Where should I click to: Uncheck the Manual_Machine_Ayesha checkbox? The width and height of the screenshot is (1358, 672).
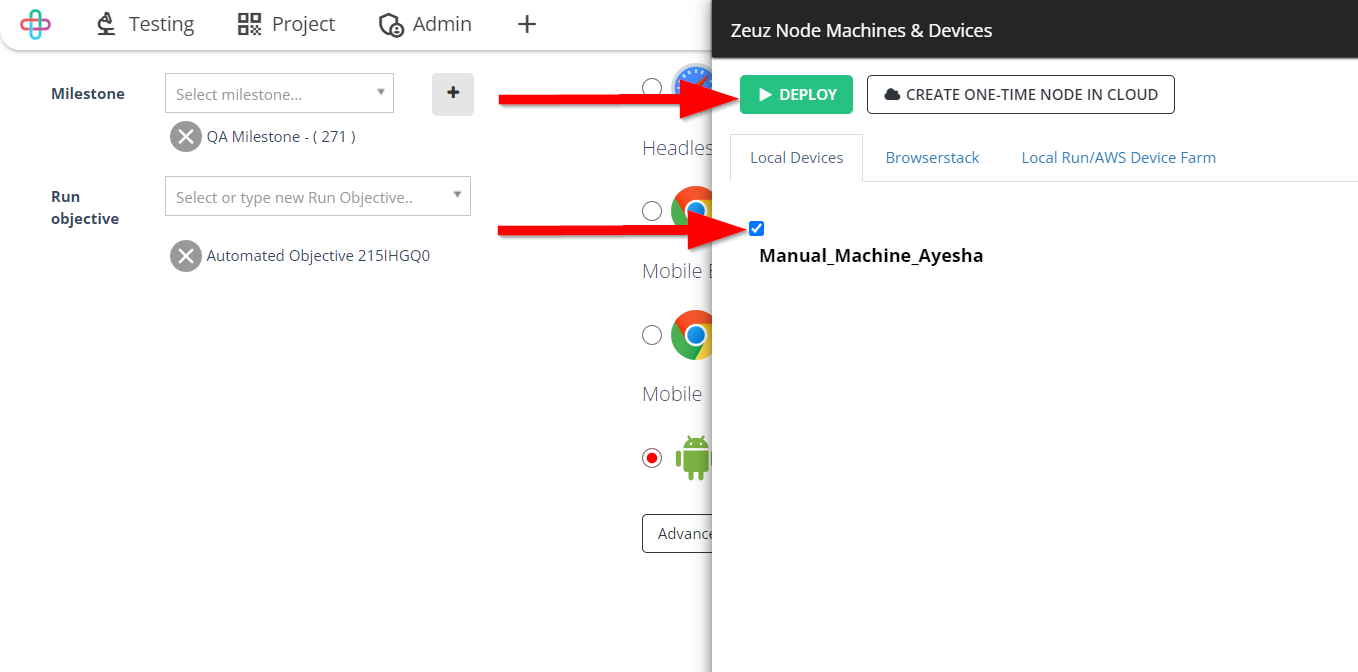[x=757, y=229]
